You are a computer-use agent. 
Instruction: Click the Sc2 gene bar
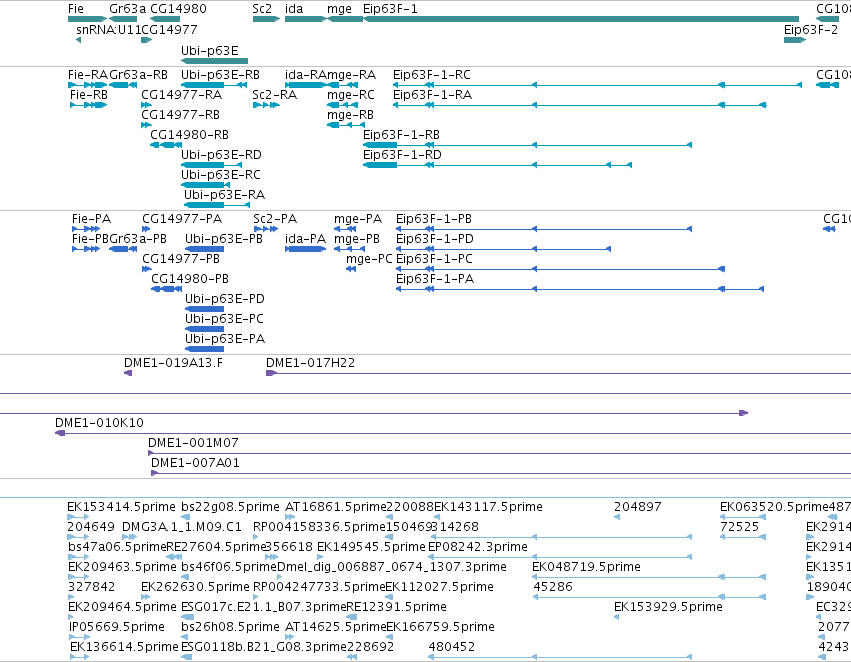coord(266,20)
